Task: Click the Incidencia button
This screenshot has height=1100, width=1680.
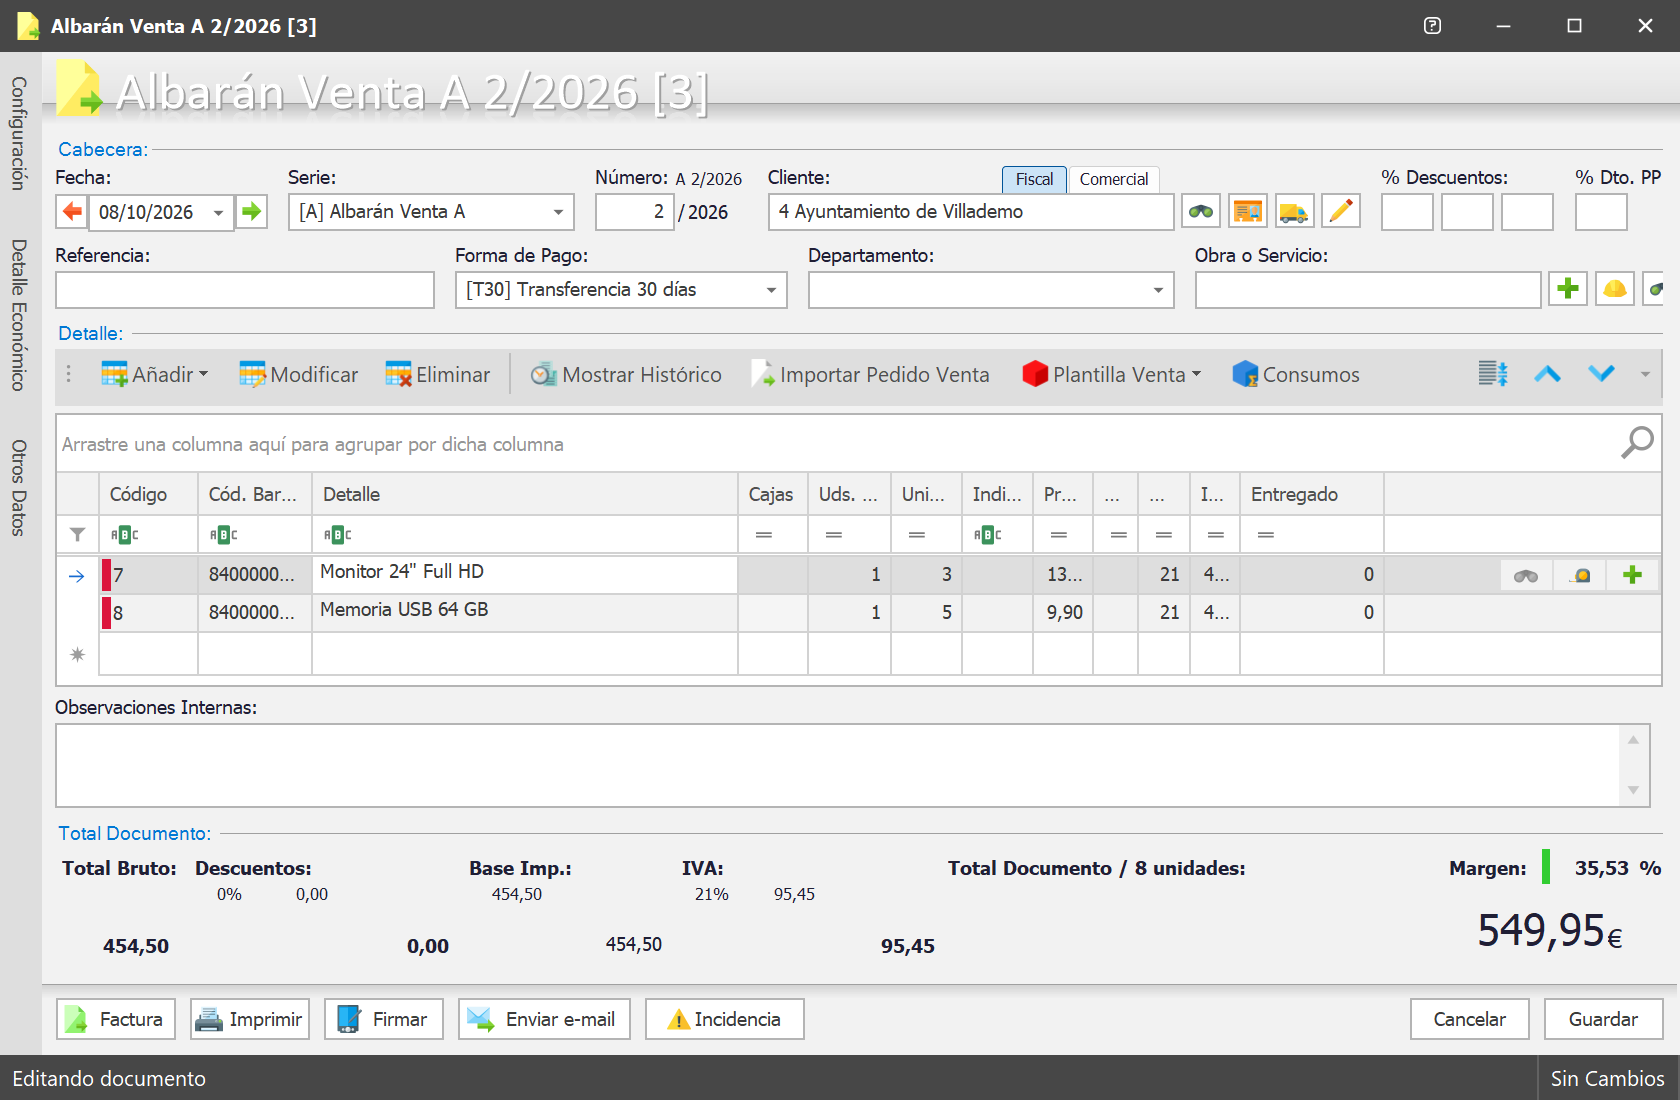Action: coord(724,1019)
